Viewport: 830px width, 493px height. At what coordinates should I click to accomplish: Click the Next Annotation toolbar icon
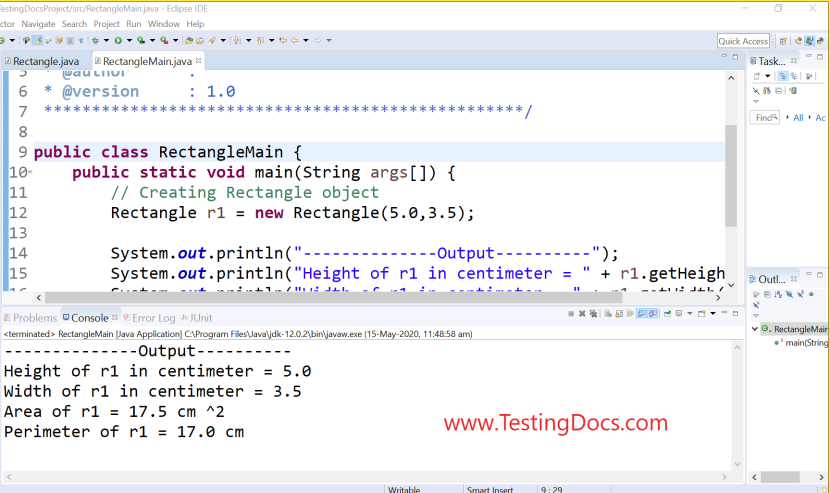coord(237,40)
